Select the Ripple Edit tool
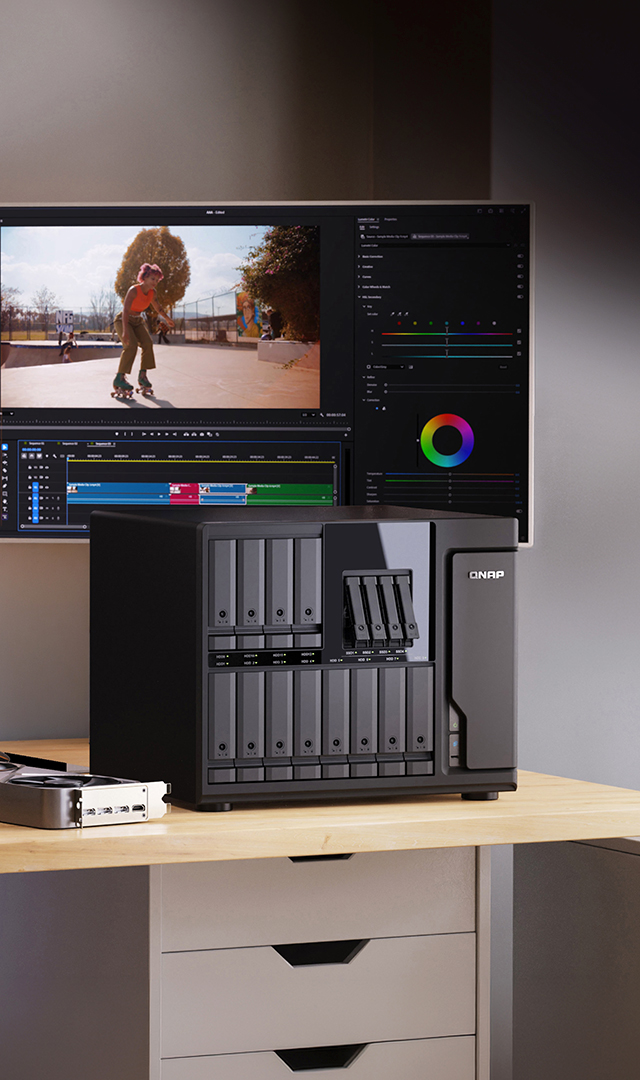Image resolution: width=640 pixels, height=1080 pixels. pos(5,463)
